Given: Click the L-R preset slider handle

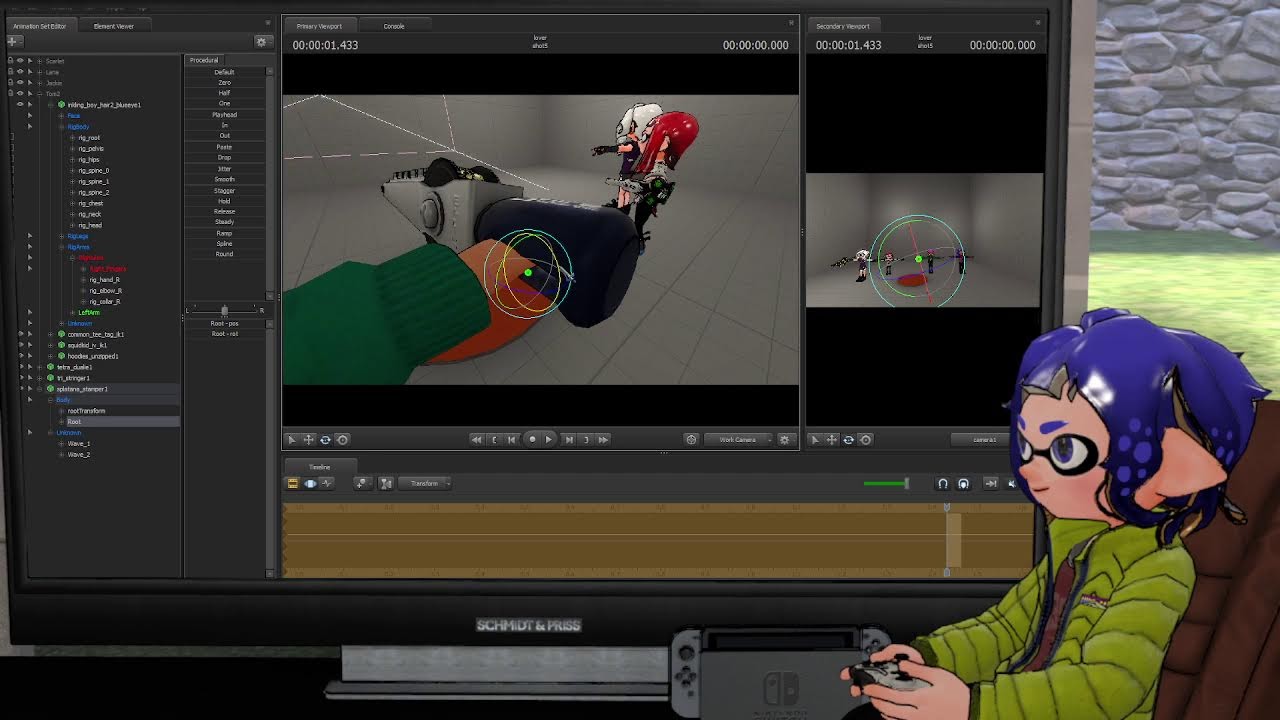Looking at the screenshot, I should [x=224, y=310].
